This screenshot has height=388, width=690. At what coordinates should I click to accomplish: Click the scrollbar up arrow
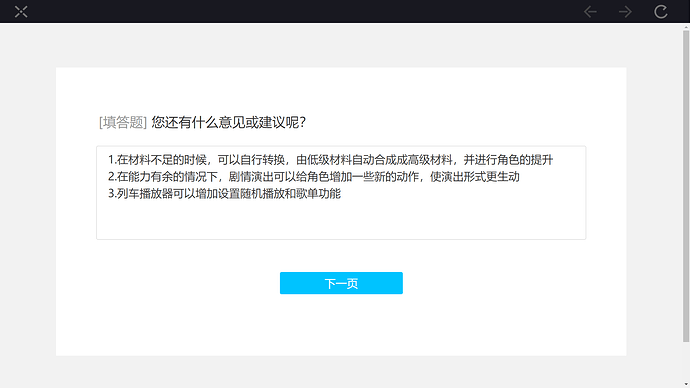pos(686,27)
